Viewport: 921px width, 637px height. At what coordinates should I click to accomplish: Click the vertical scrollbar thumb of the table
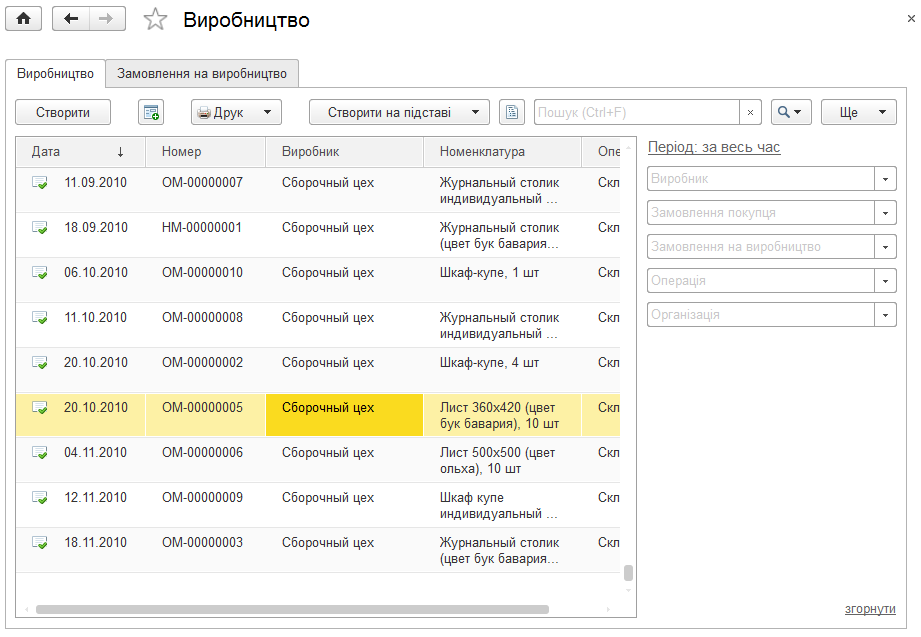coord(628,572)
